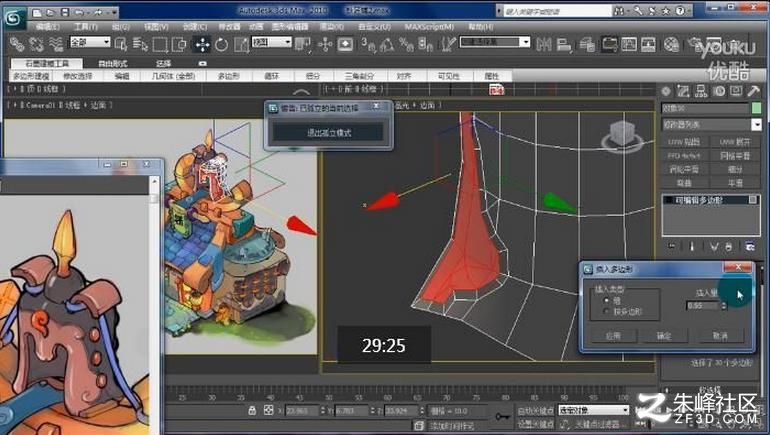
Task: Switch to the 自由形式 ribbon tab
Action: coord(112,63)
